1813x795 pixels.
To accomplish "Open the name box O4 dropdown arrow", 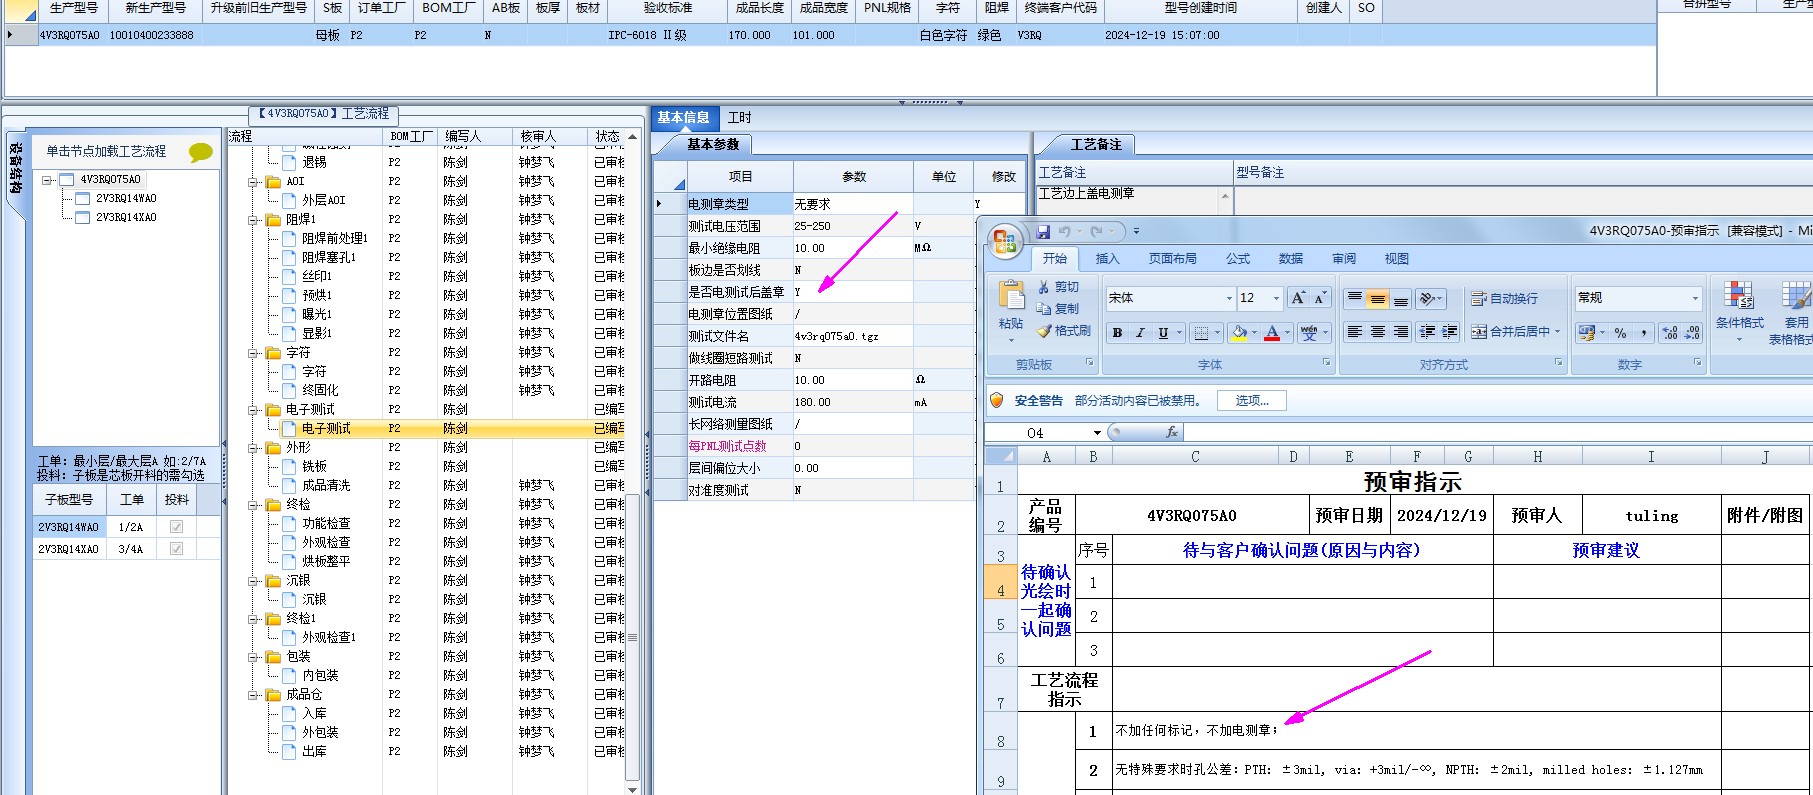I will pyautogui.click(x=1097, y=433).
